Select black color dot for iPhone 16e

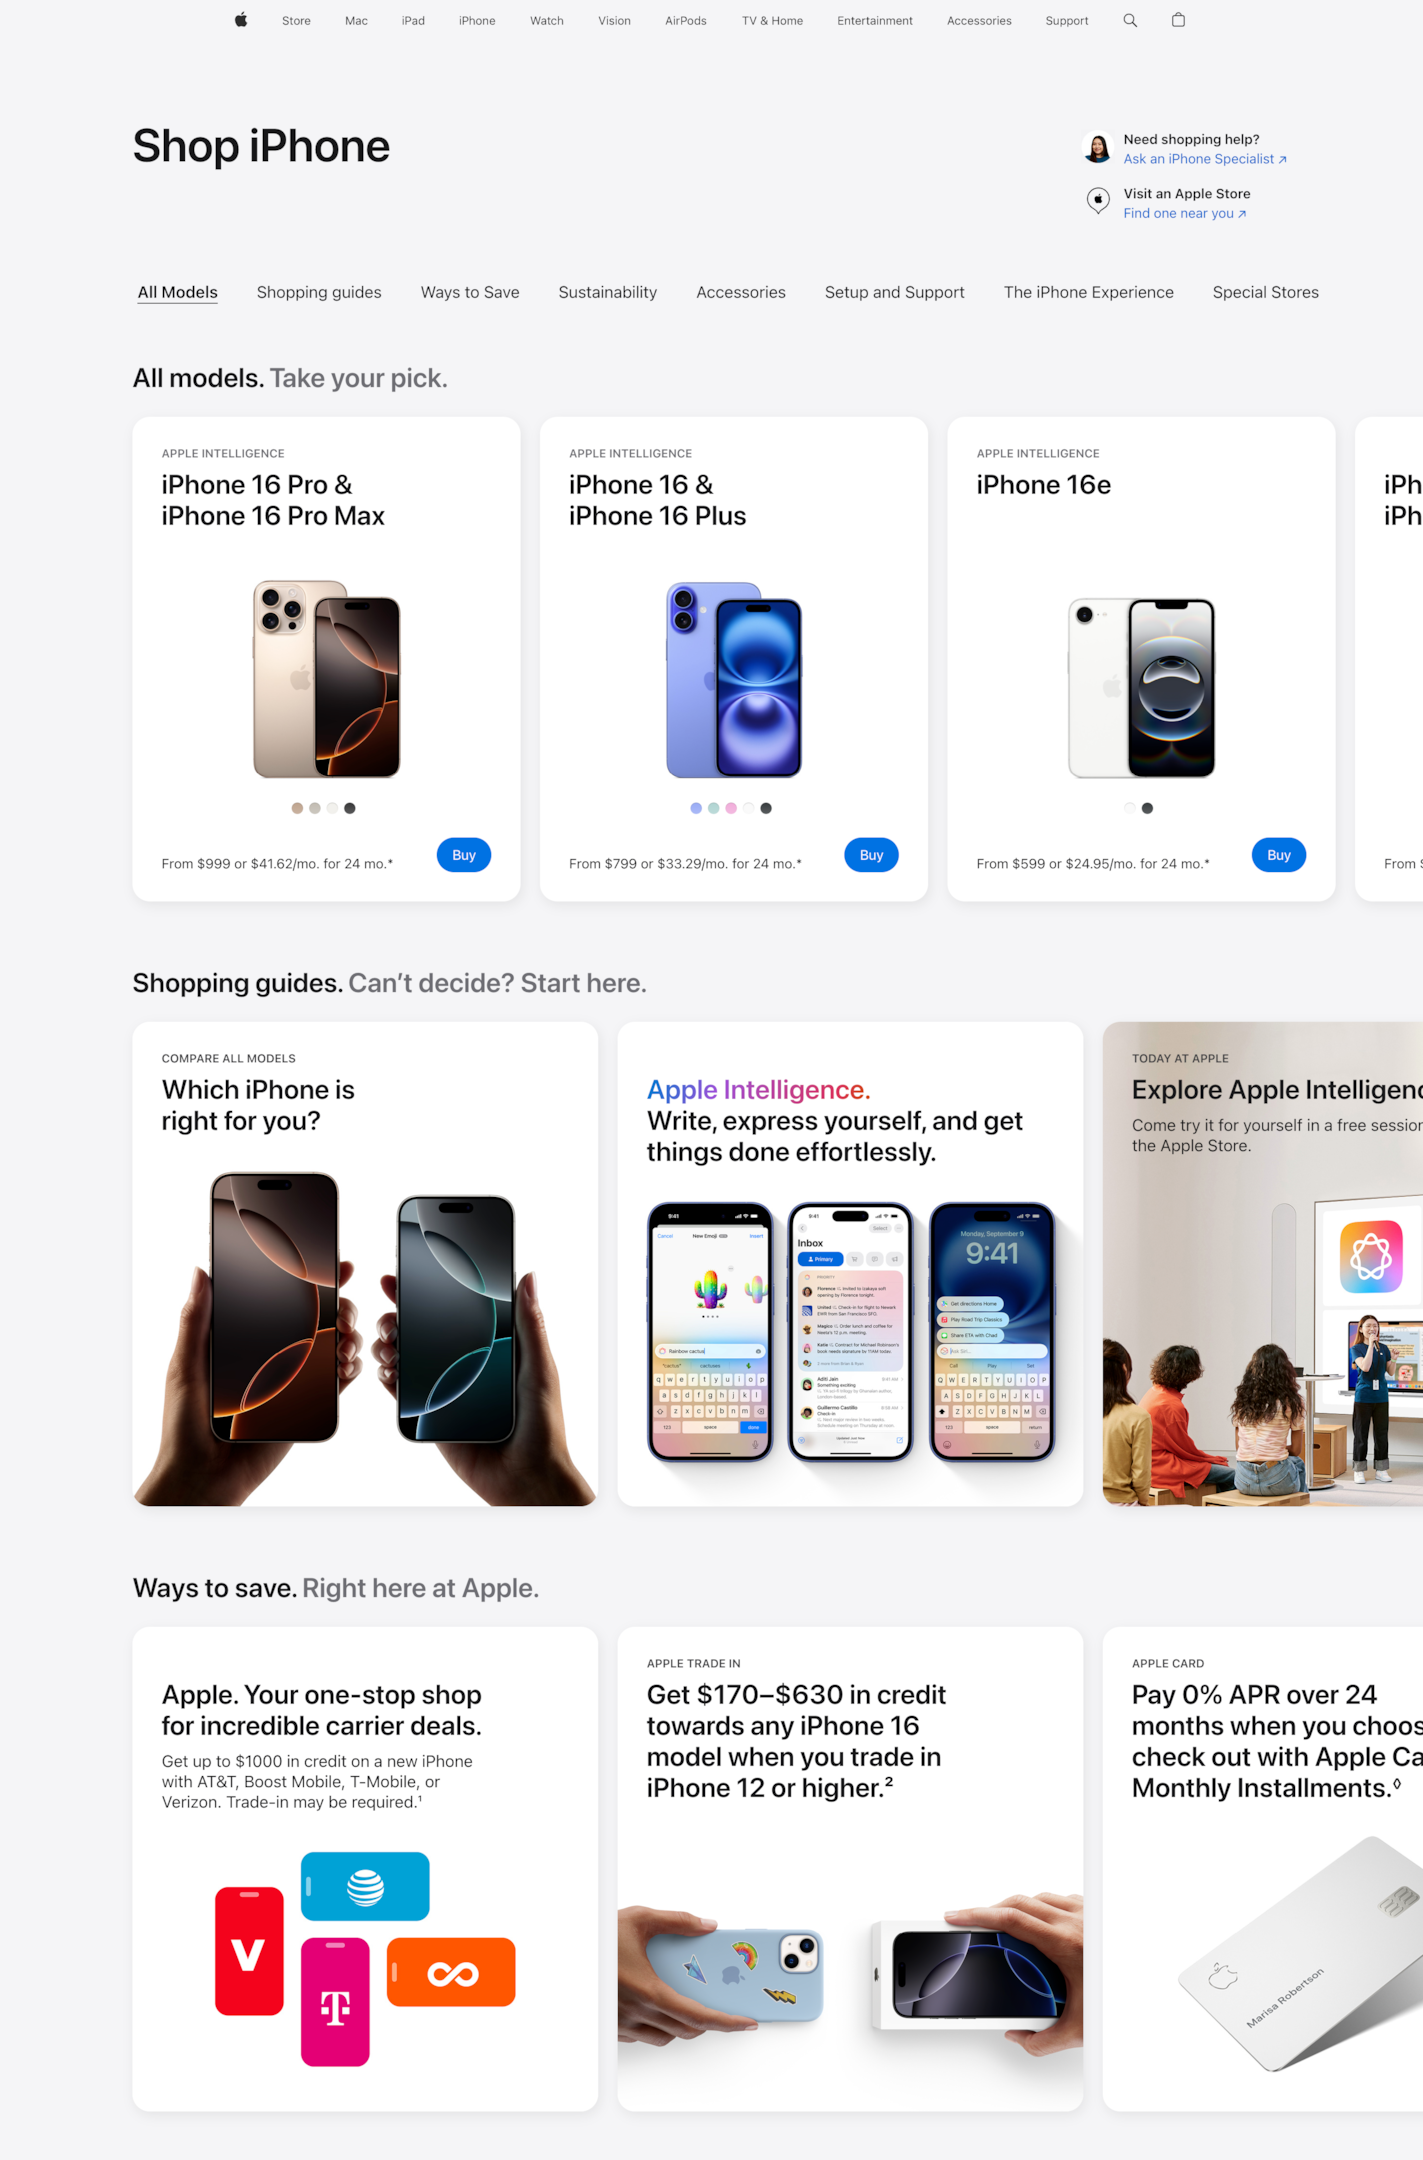click(x=1147, y=808)
